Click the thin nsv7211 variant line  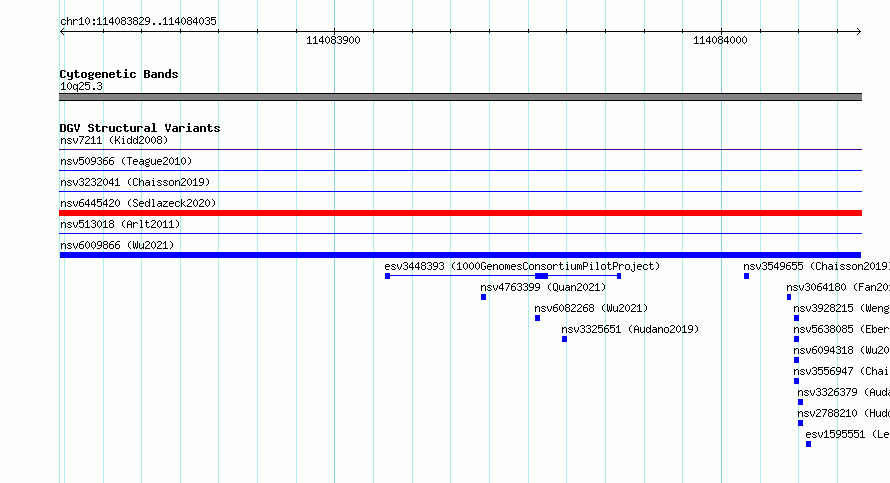tap(460, 150)
